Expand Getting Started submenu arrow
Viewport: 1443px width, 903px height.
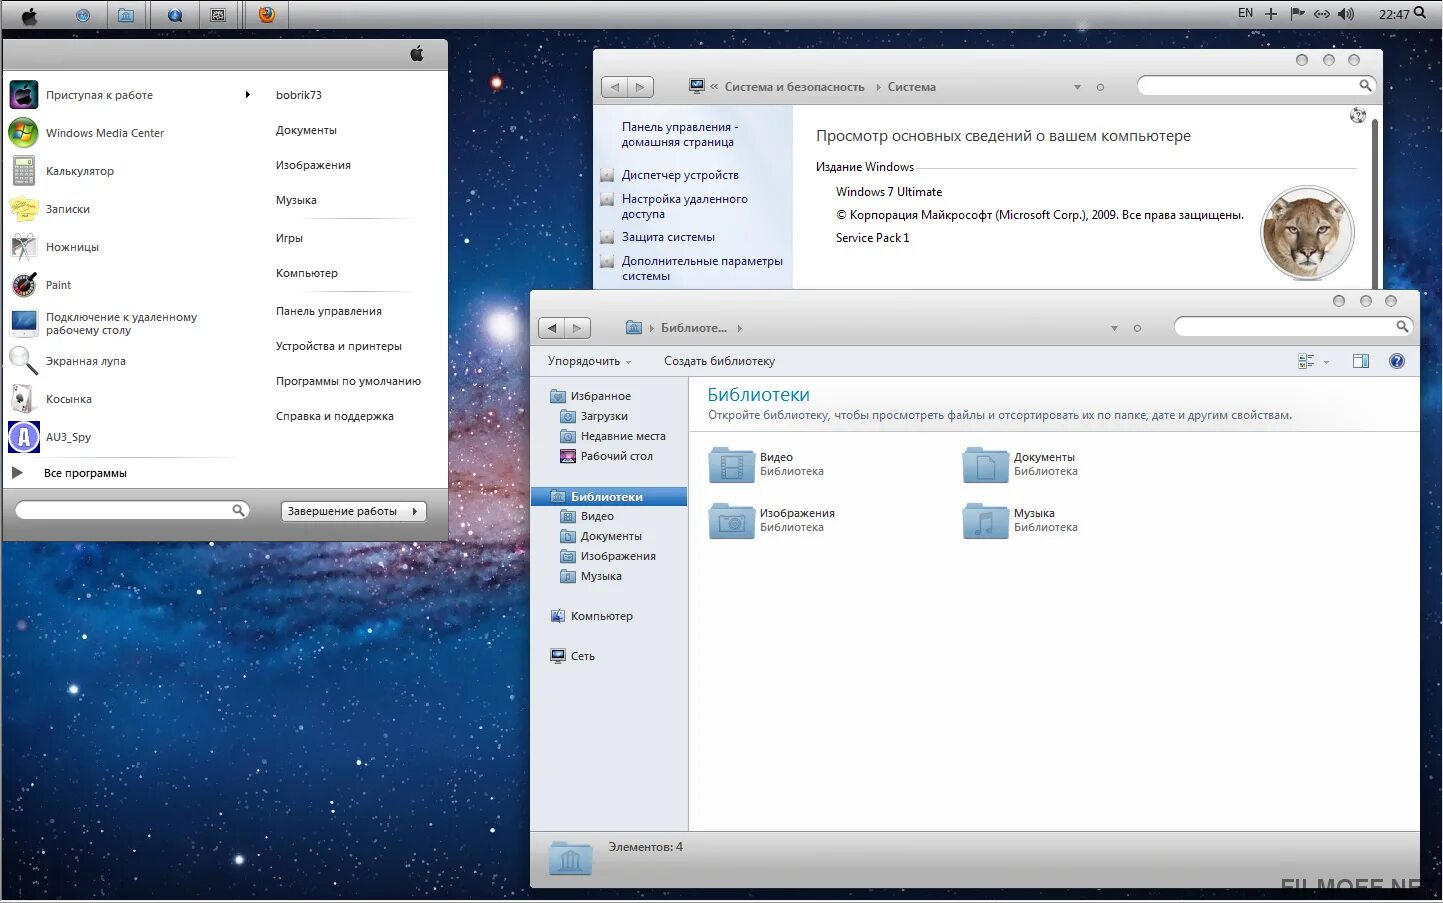tap(247, 95)
